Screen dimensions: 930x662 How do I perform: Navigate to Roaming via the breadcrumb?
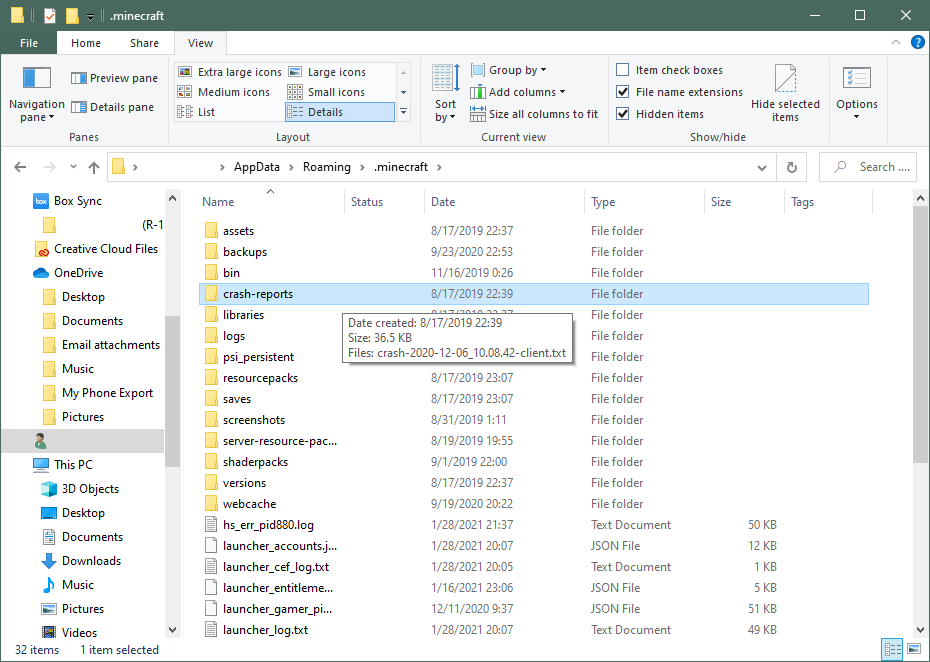(327, 166)
